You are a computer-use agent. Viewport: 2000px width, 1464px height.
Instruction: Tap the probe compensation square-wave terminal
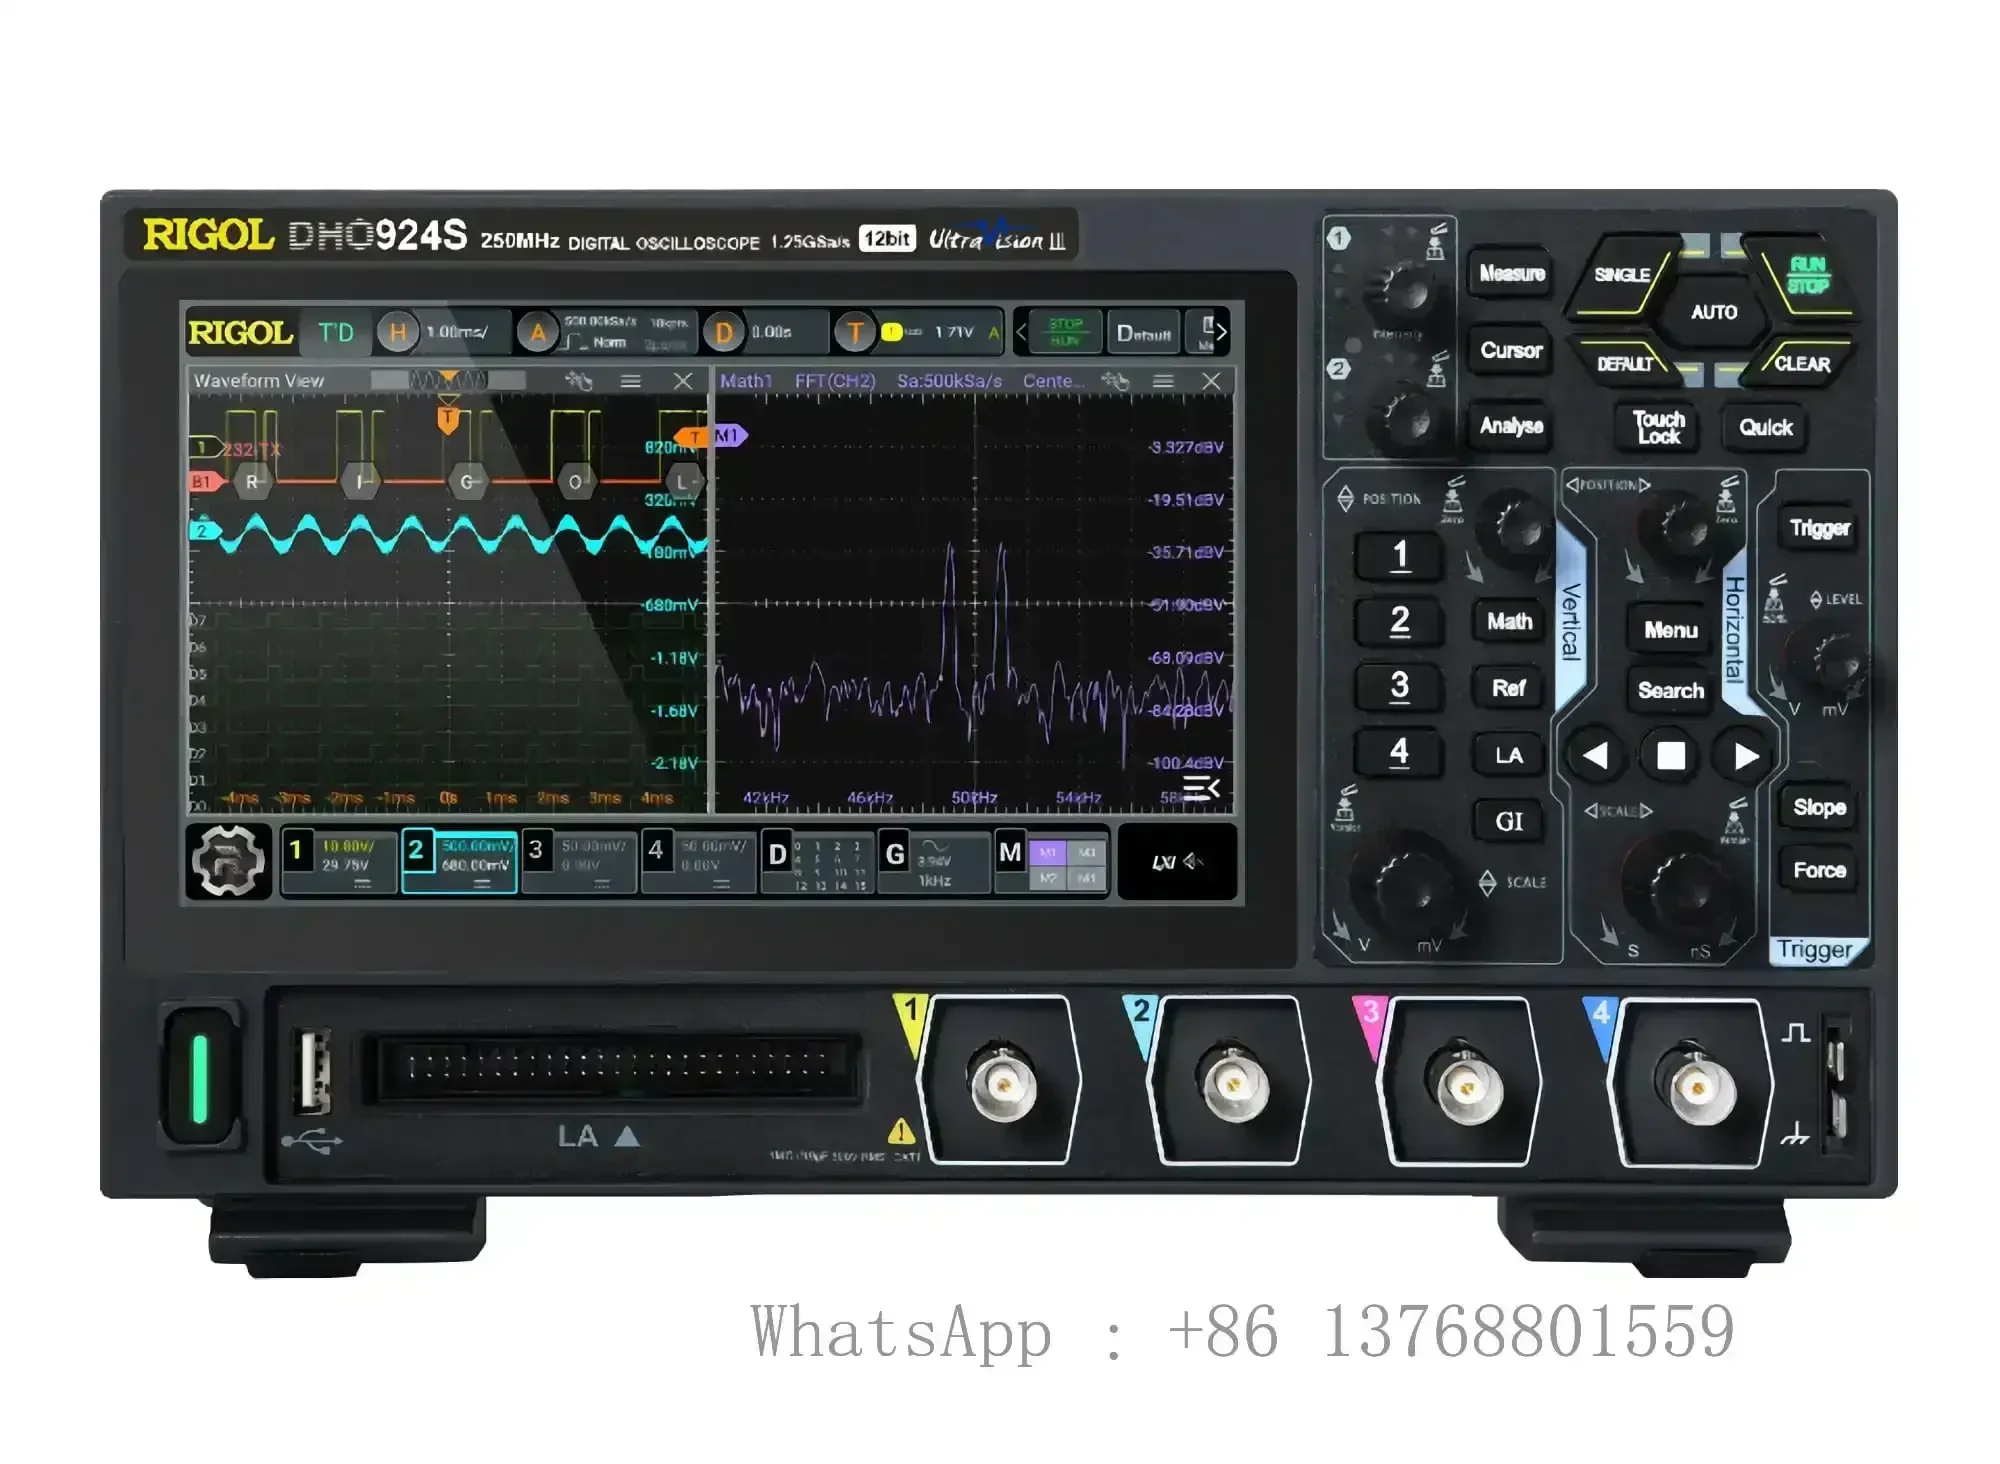coord(1835,1055)
